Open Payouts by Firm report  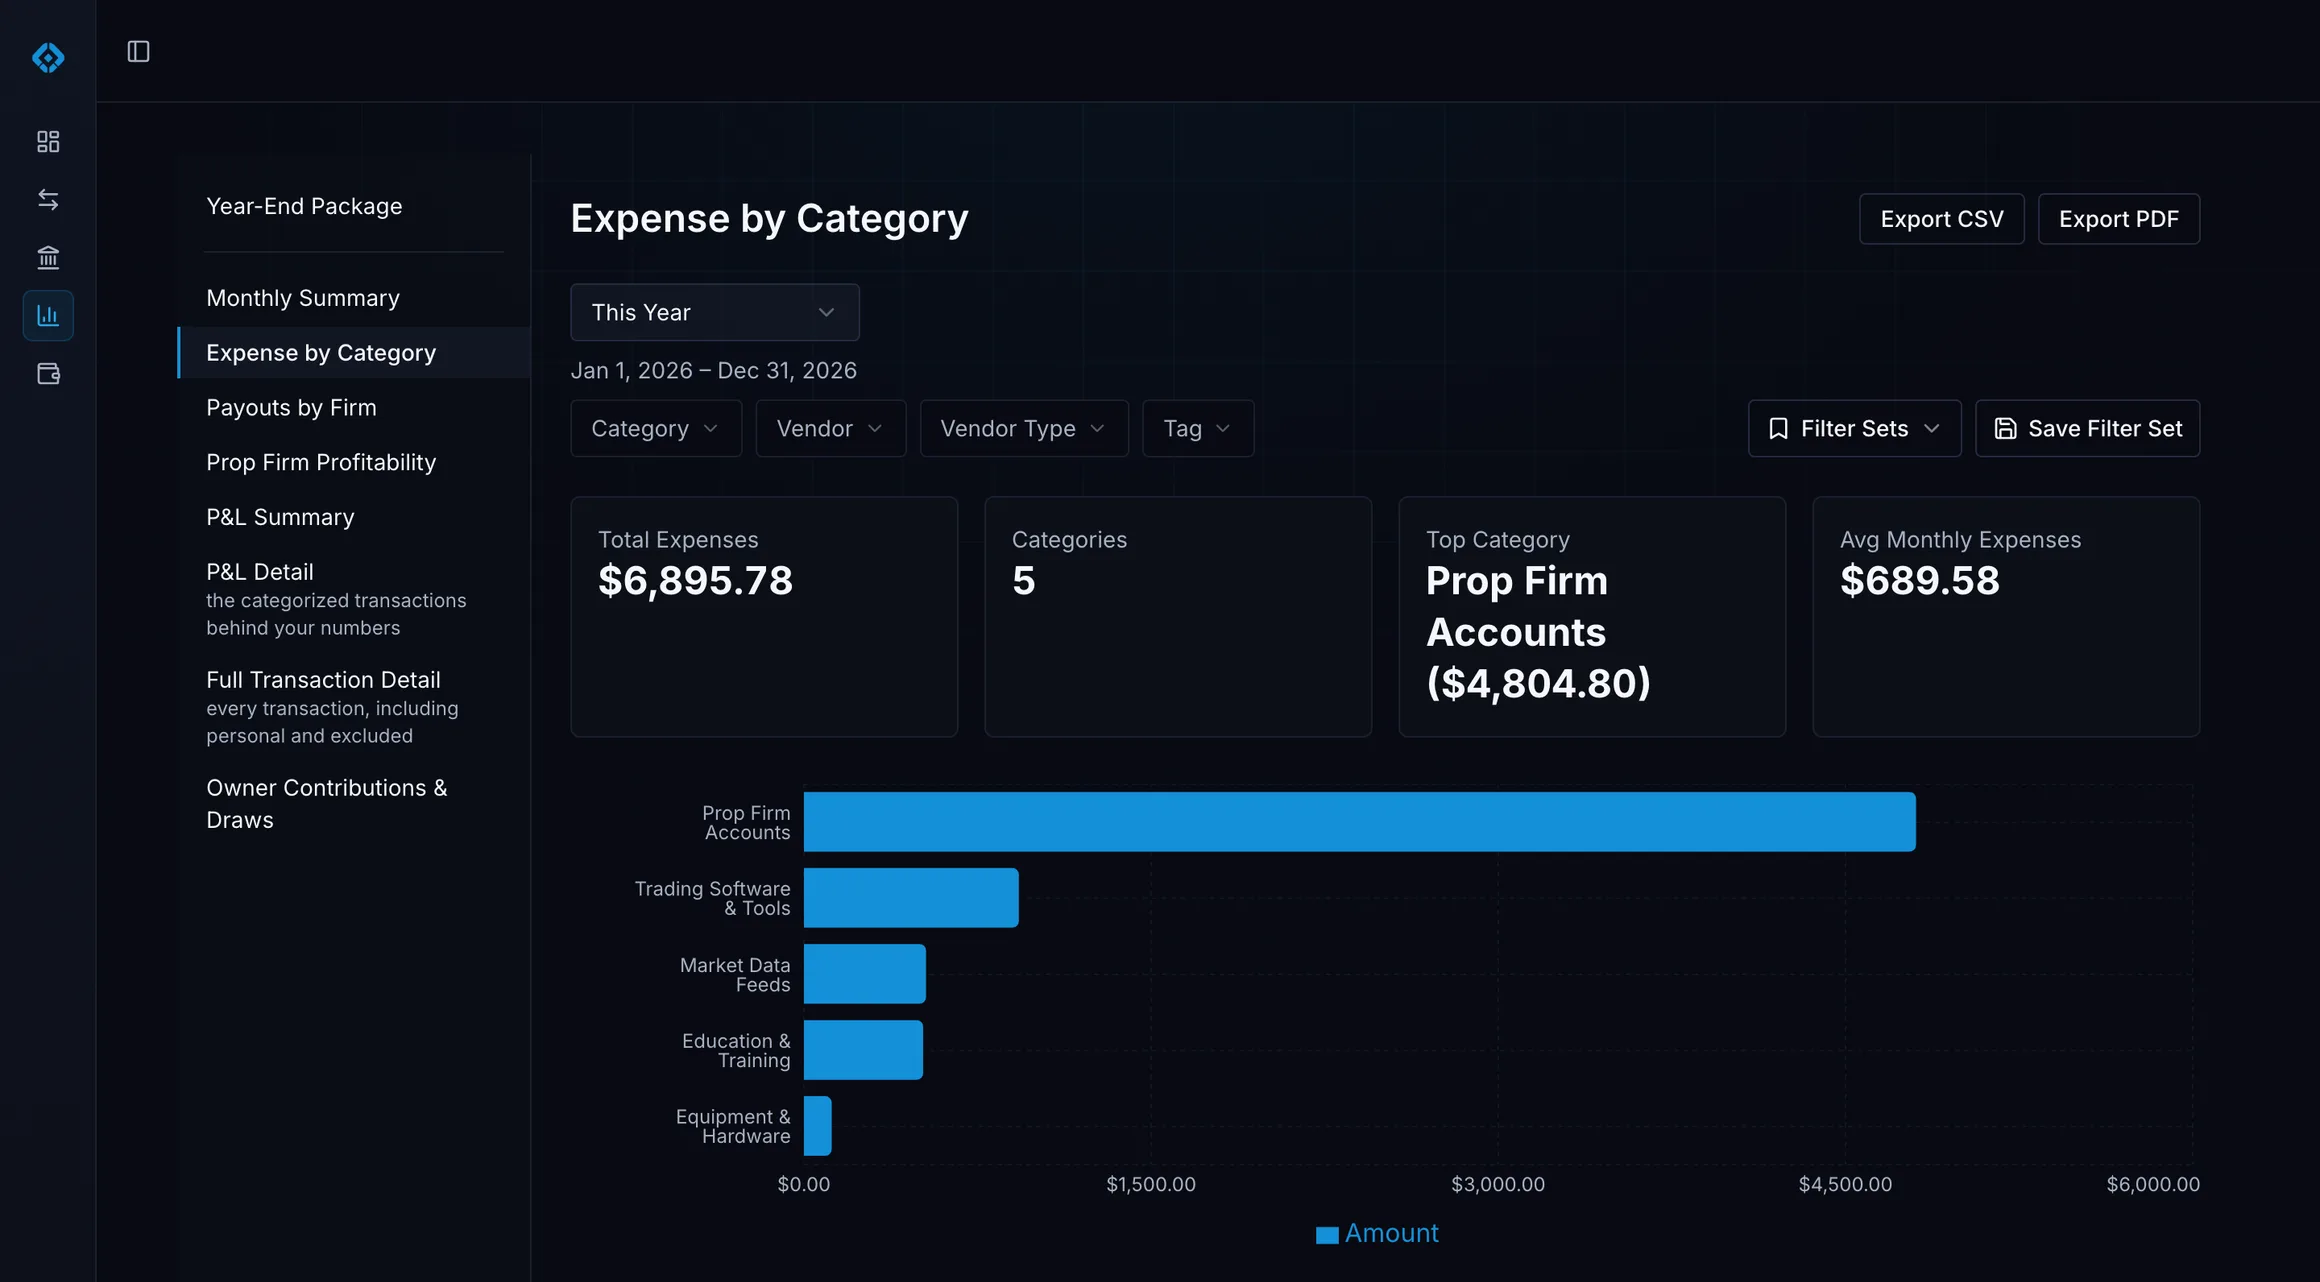(291, 408)
